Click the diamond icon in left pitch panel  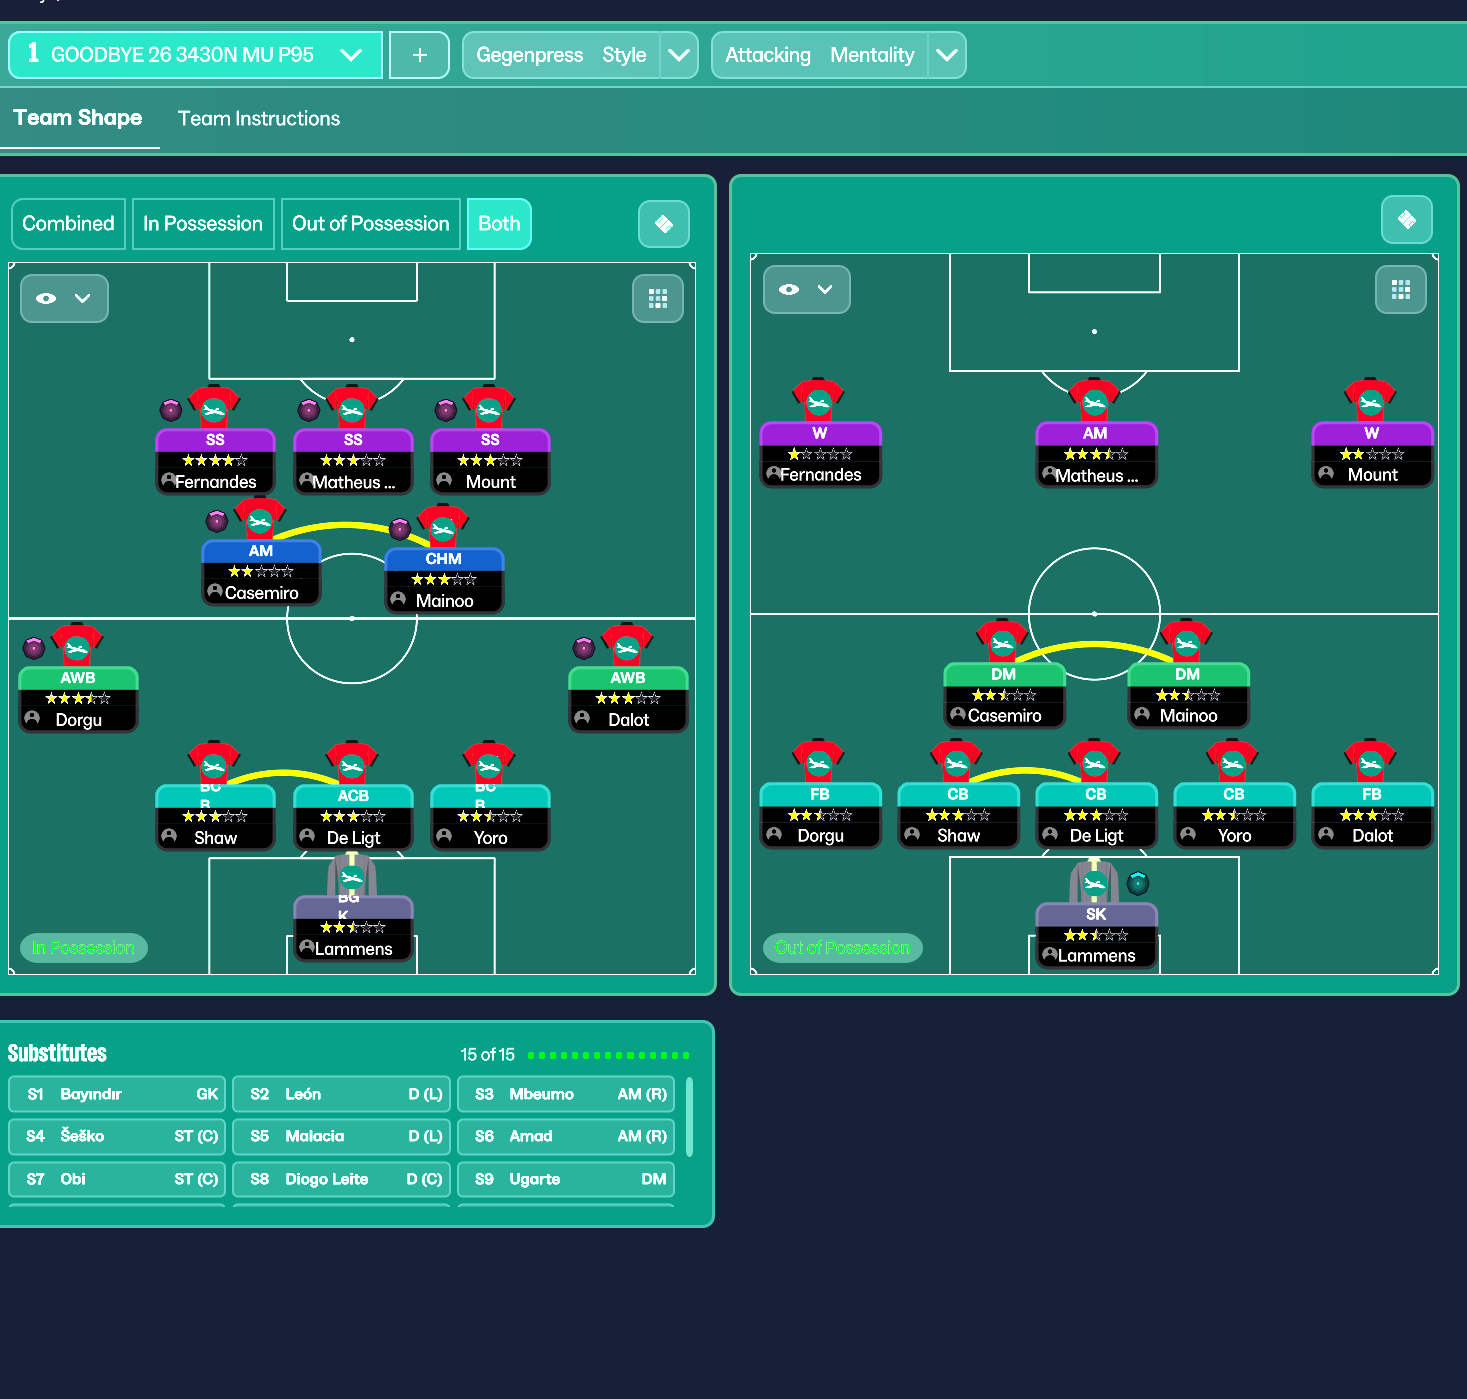[663, 224]
